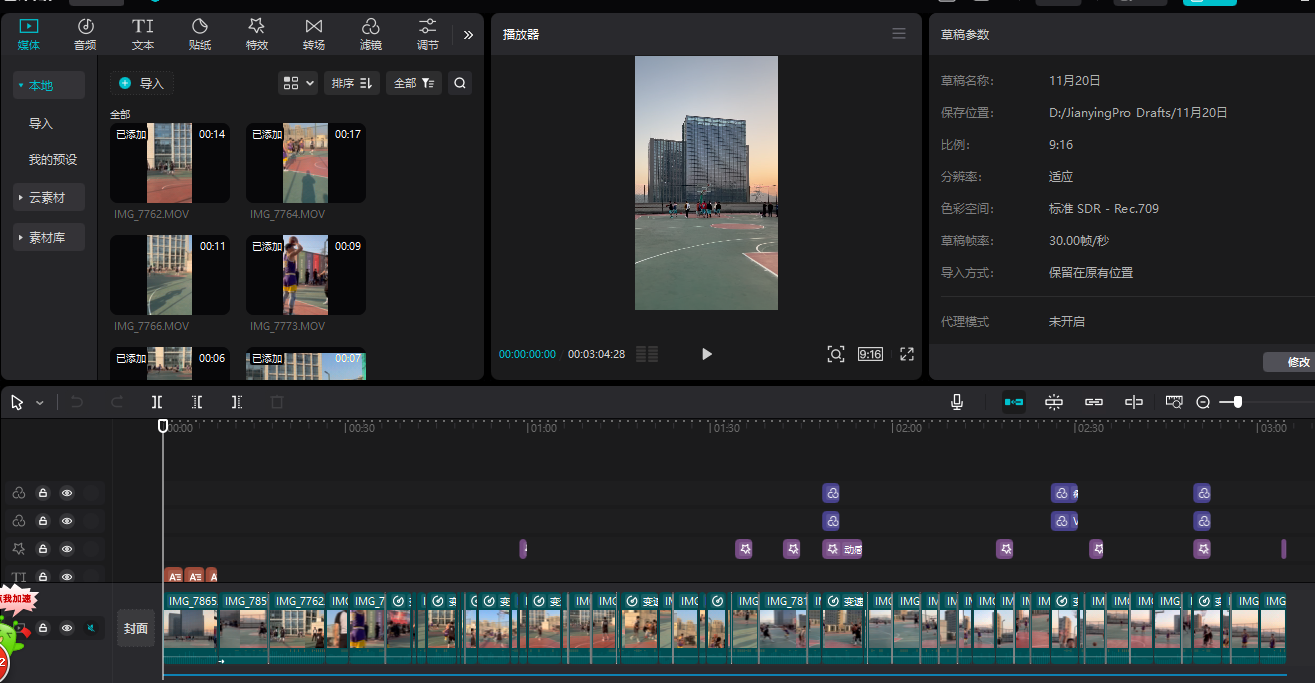Click the split clip tool in timeline toolbar

point(157,402)
